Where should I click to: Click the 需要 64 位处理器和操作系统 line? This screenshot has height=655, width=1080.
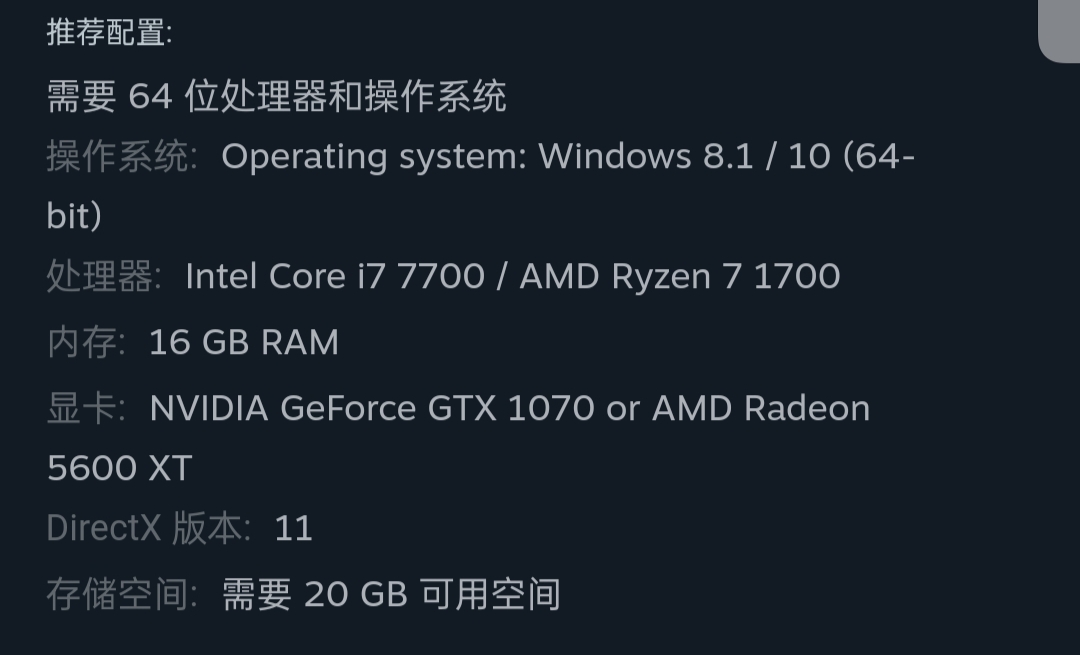[x=277, y=96]
